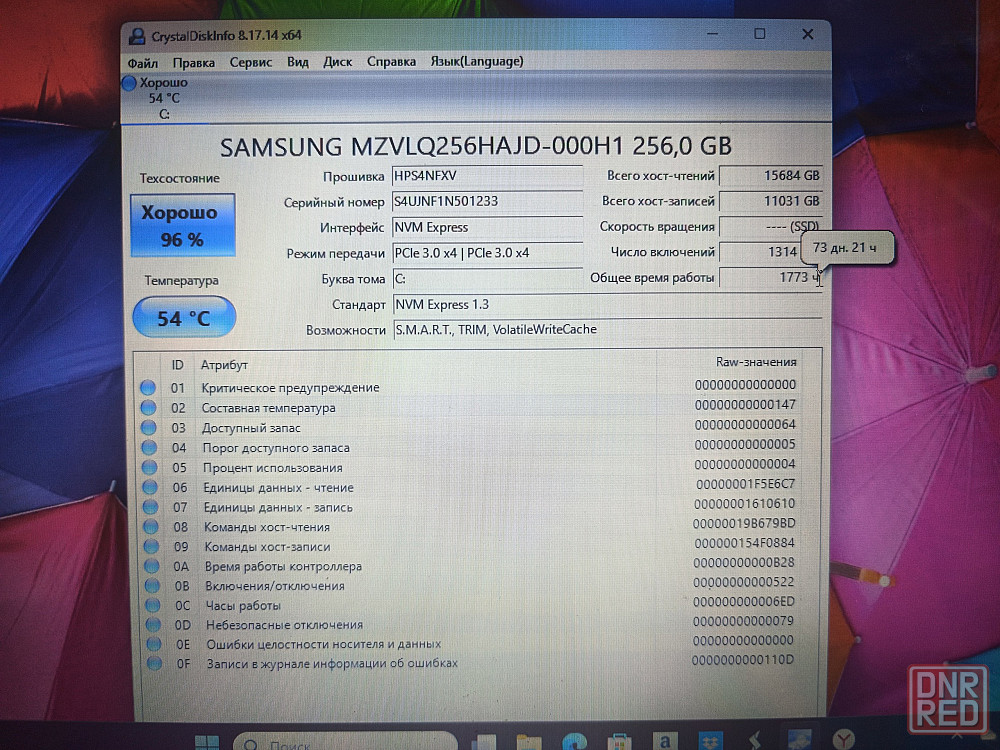
Task: Click the status circle for Единицы данных - чтение
Action: pos(150,487)
